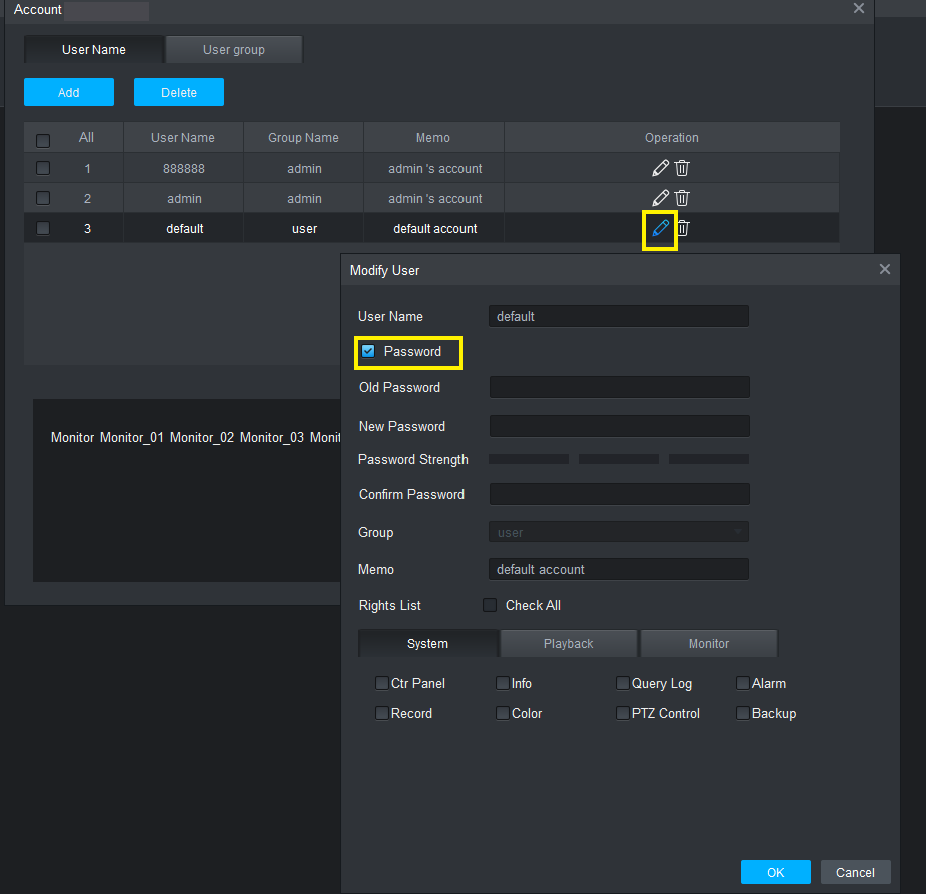926x894 pixels.
Task: Delete the admin user in row 2
Action: 682,198
